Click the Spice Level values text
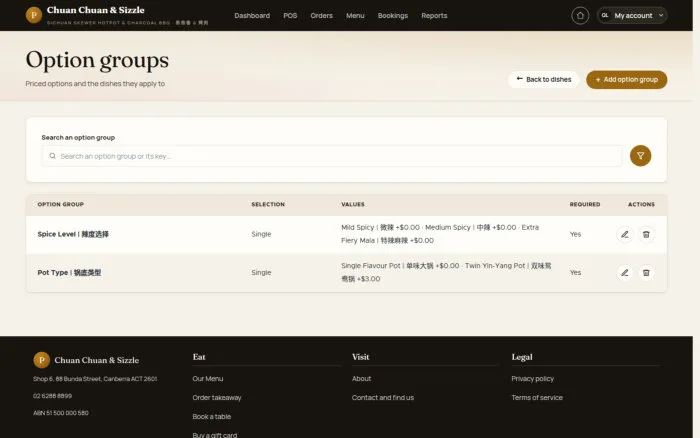The height and width of the screenshot is (438, 700). click(x=440, y=234)
